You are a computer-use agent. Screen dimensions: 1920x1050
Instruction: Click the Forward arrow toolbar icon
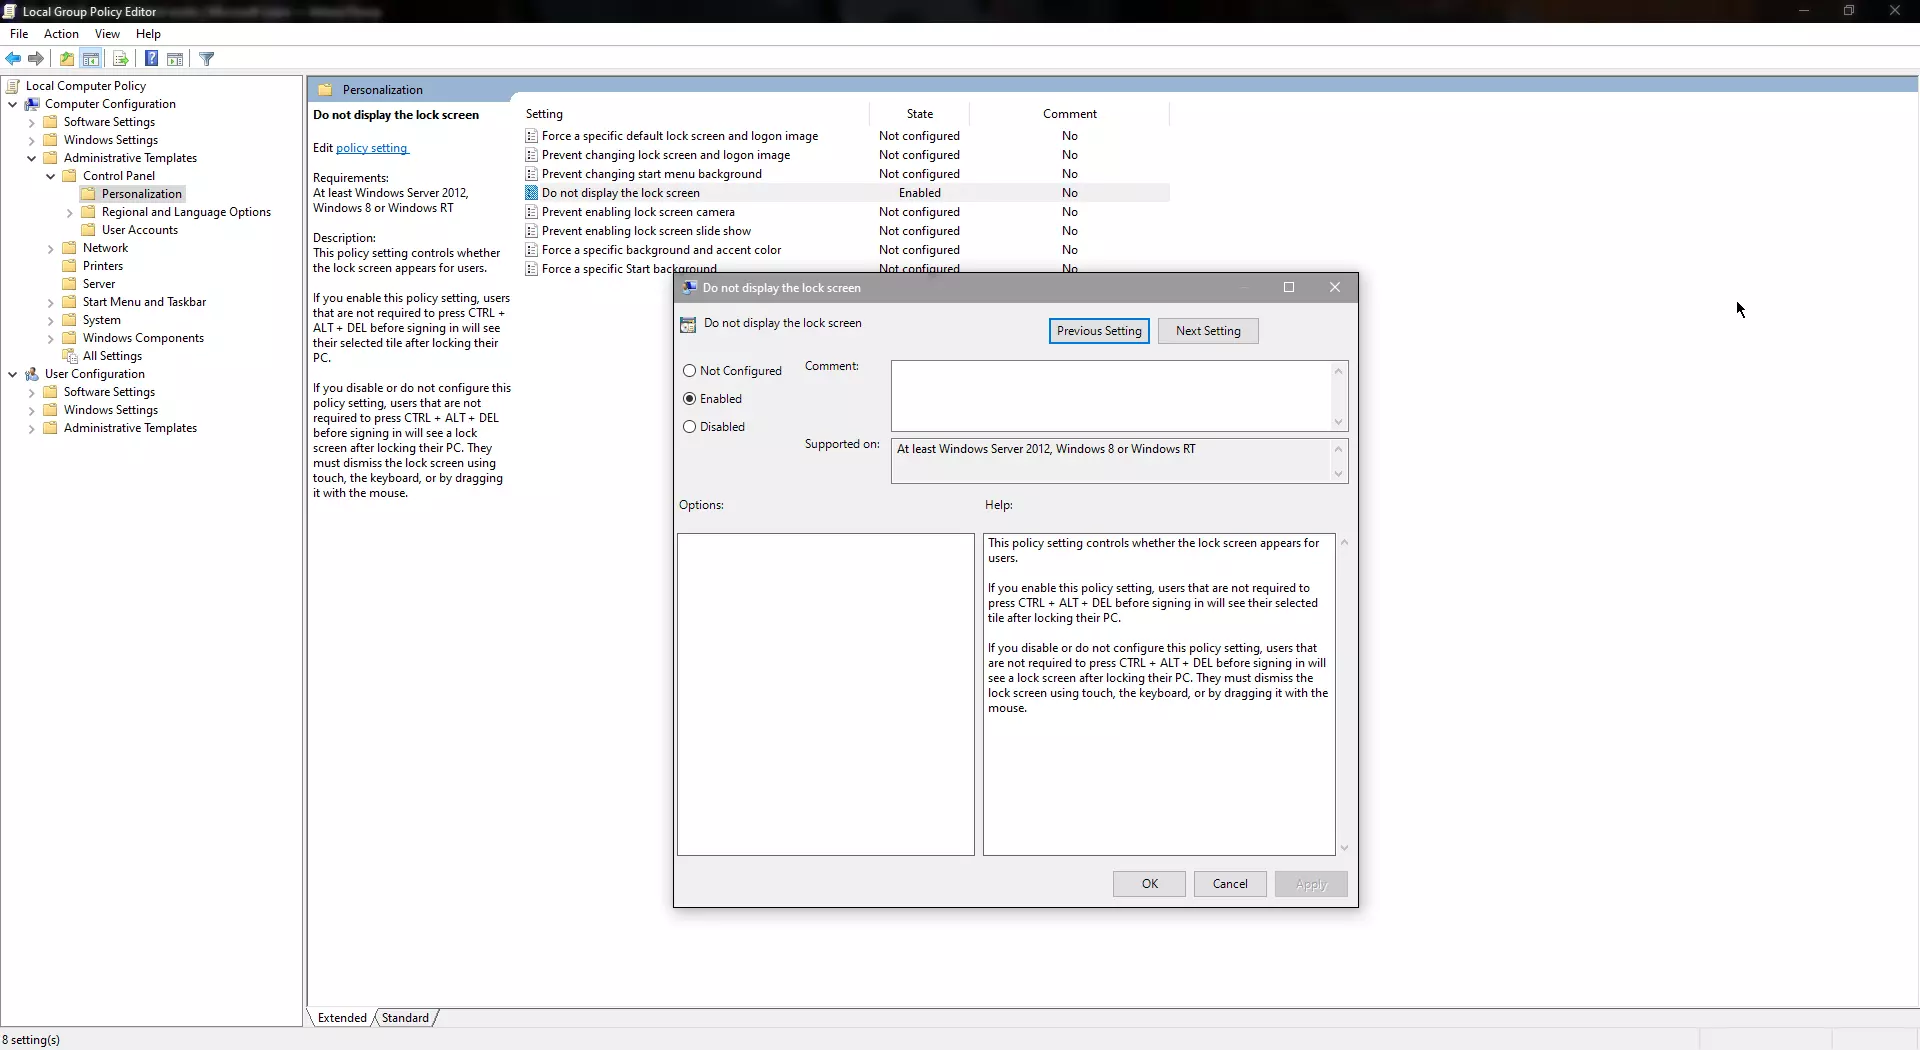tap(36, 59)
